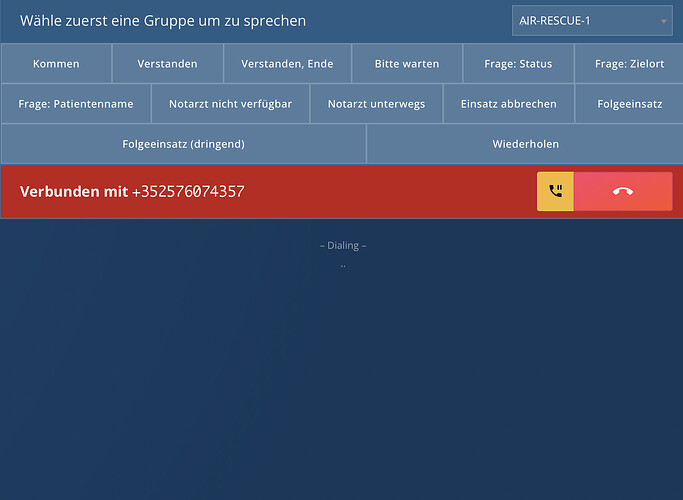The height and width of the screenshot is (500, 683).
Task: Put the call on hold (yellow button)
Action: click(555, 191)
